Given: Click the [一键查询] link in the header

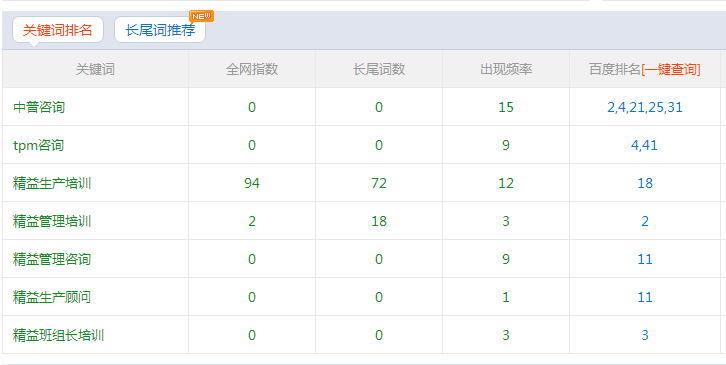Looking at the screenshot, I should click(x=671, y=69).
